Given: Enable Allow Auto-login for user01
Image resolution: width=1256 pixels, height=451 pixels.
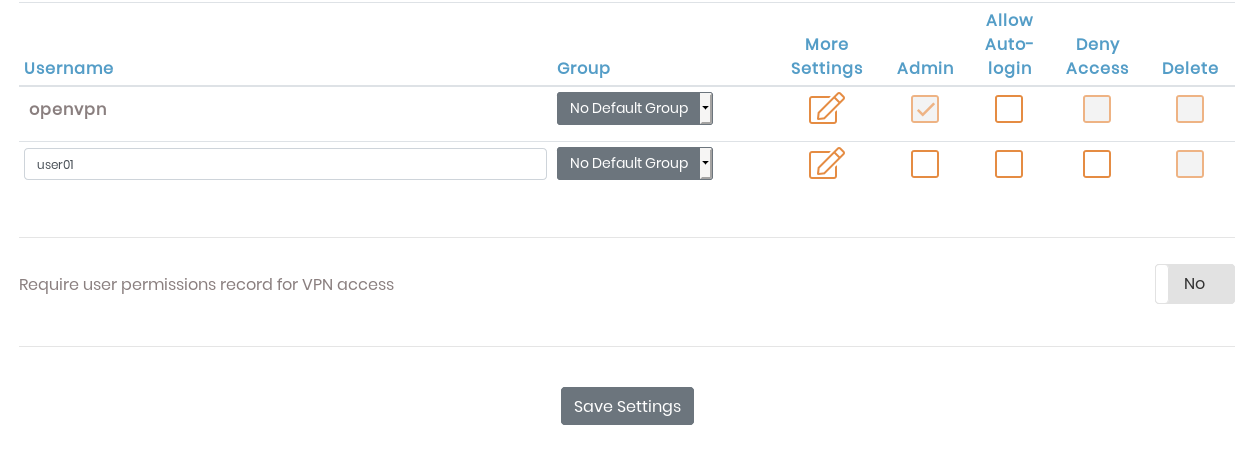Looking at the screenshot, I should [x=1009, y=164].
